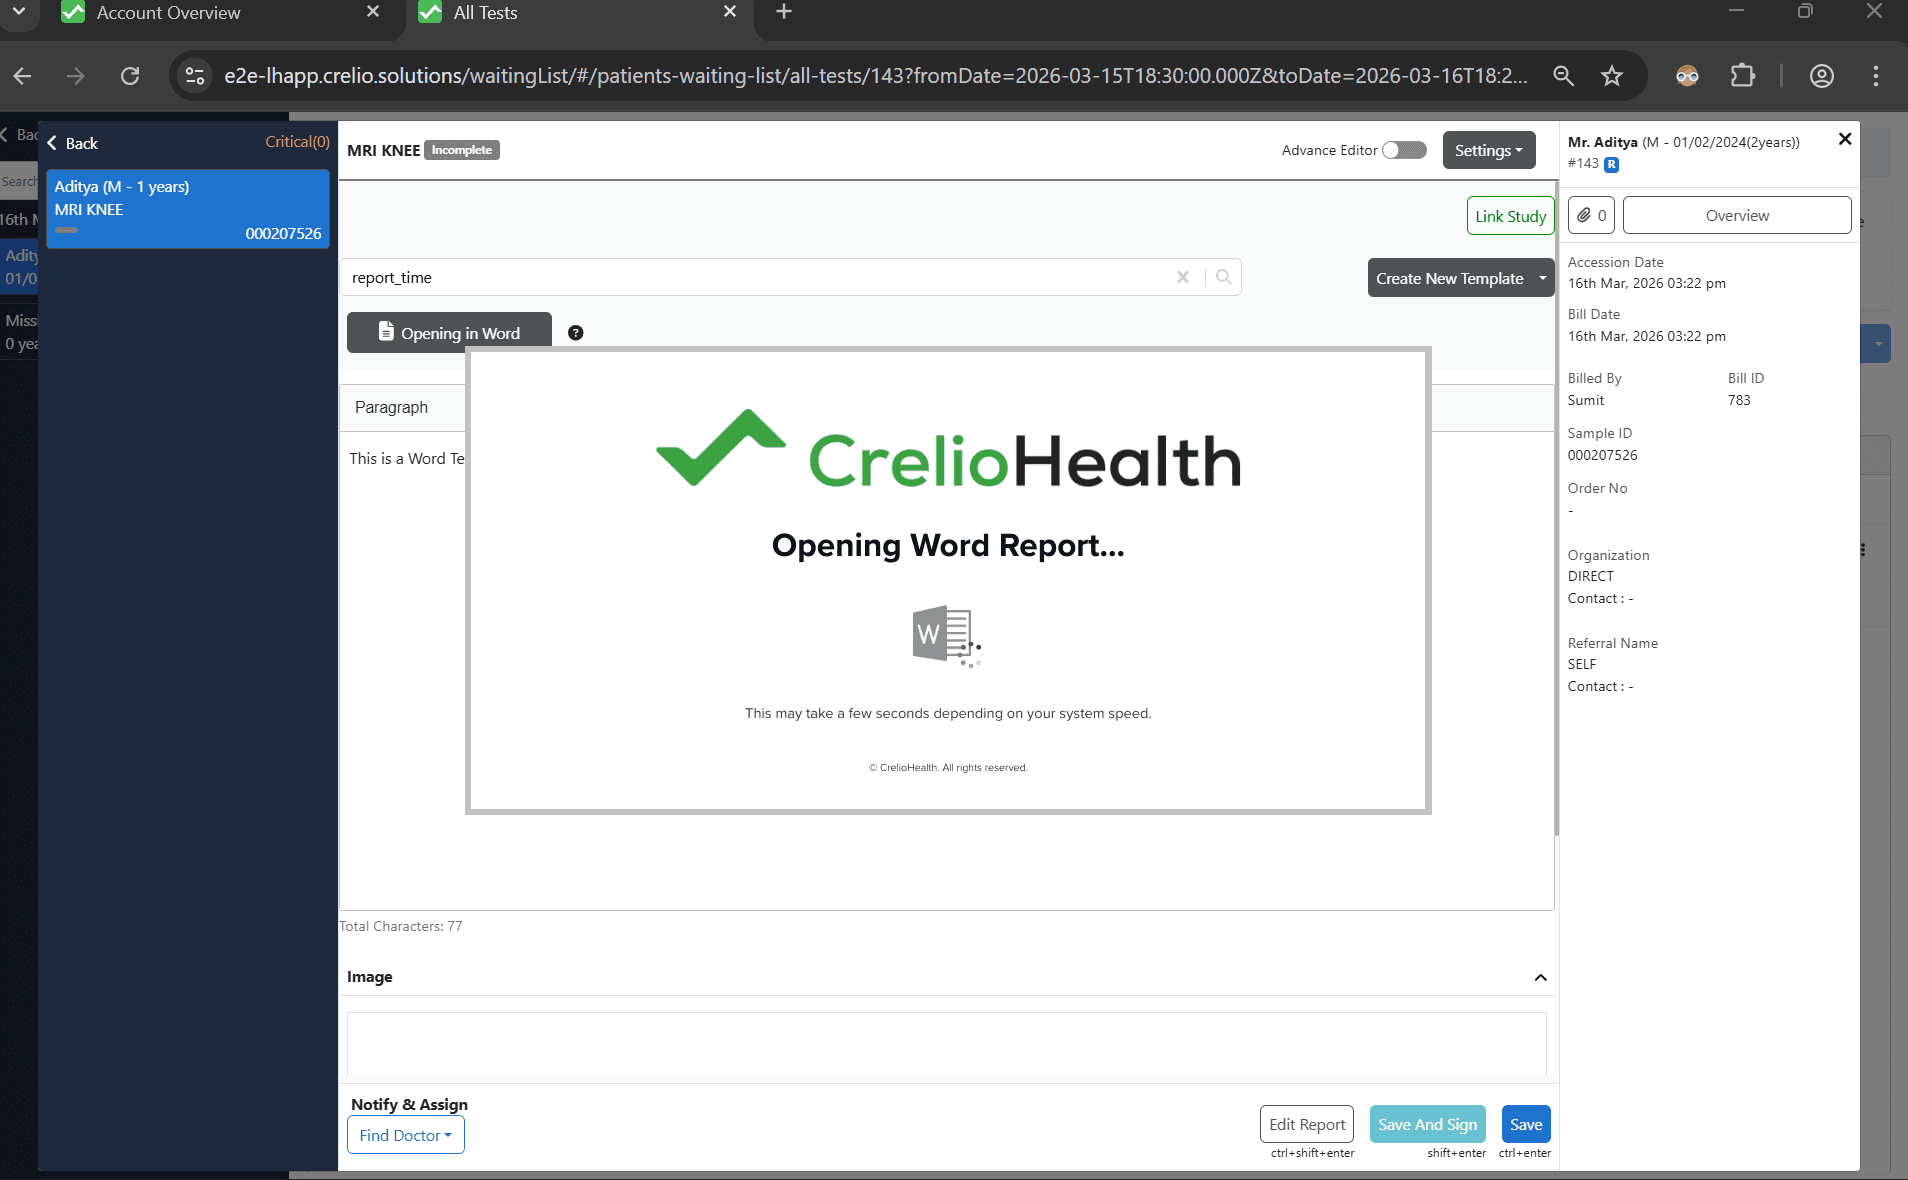This screenshot has height=1180, width=1908.
Task: Click the zoom magnifier in address bar
Action: point(1563,76)
